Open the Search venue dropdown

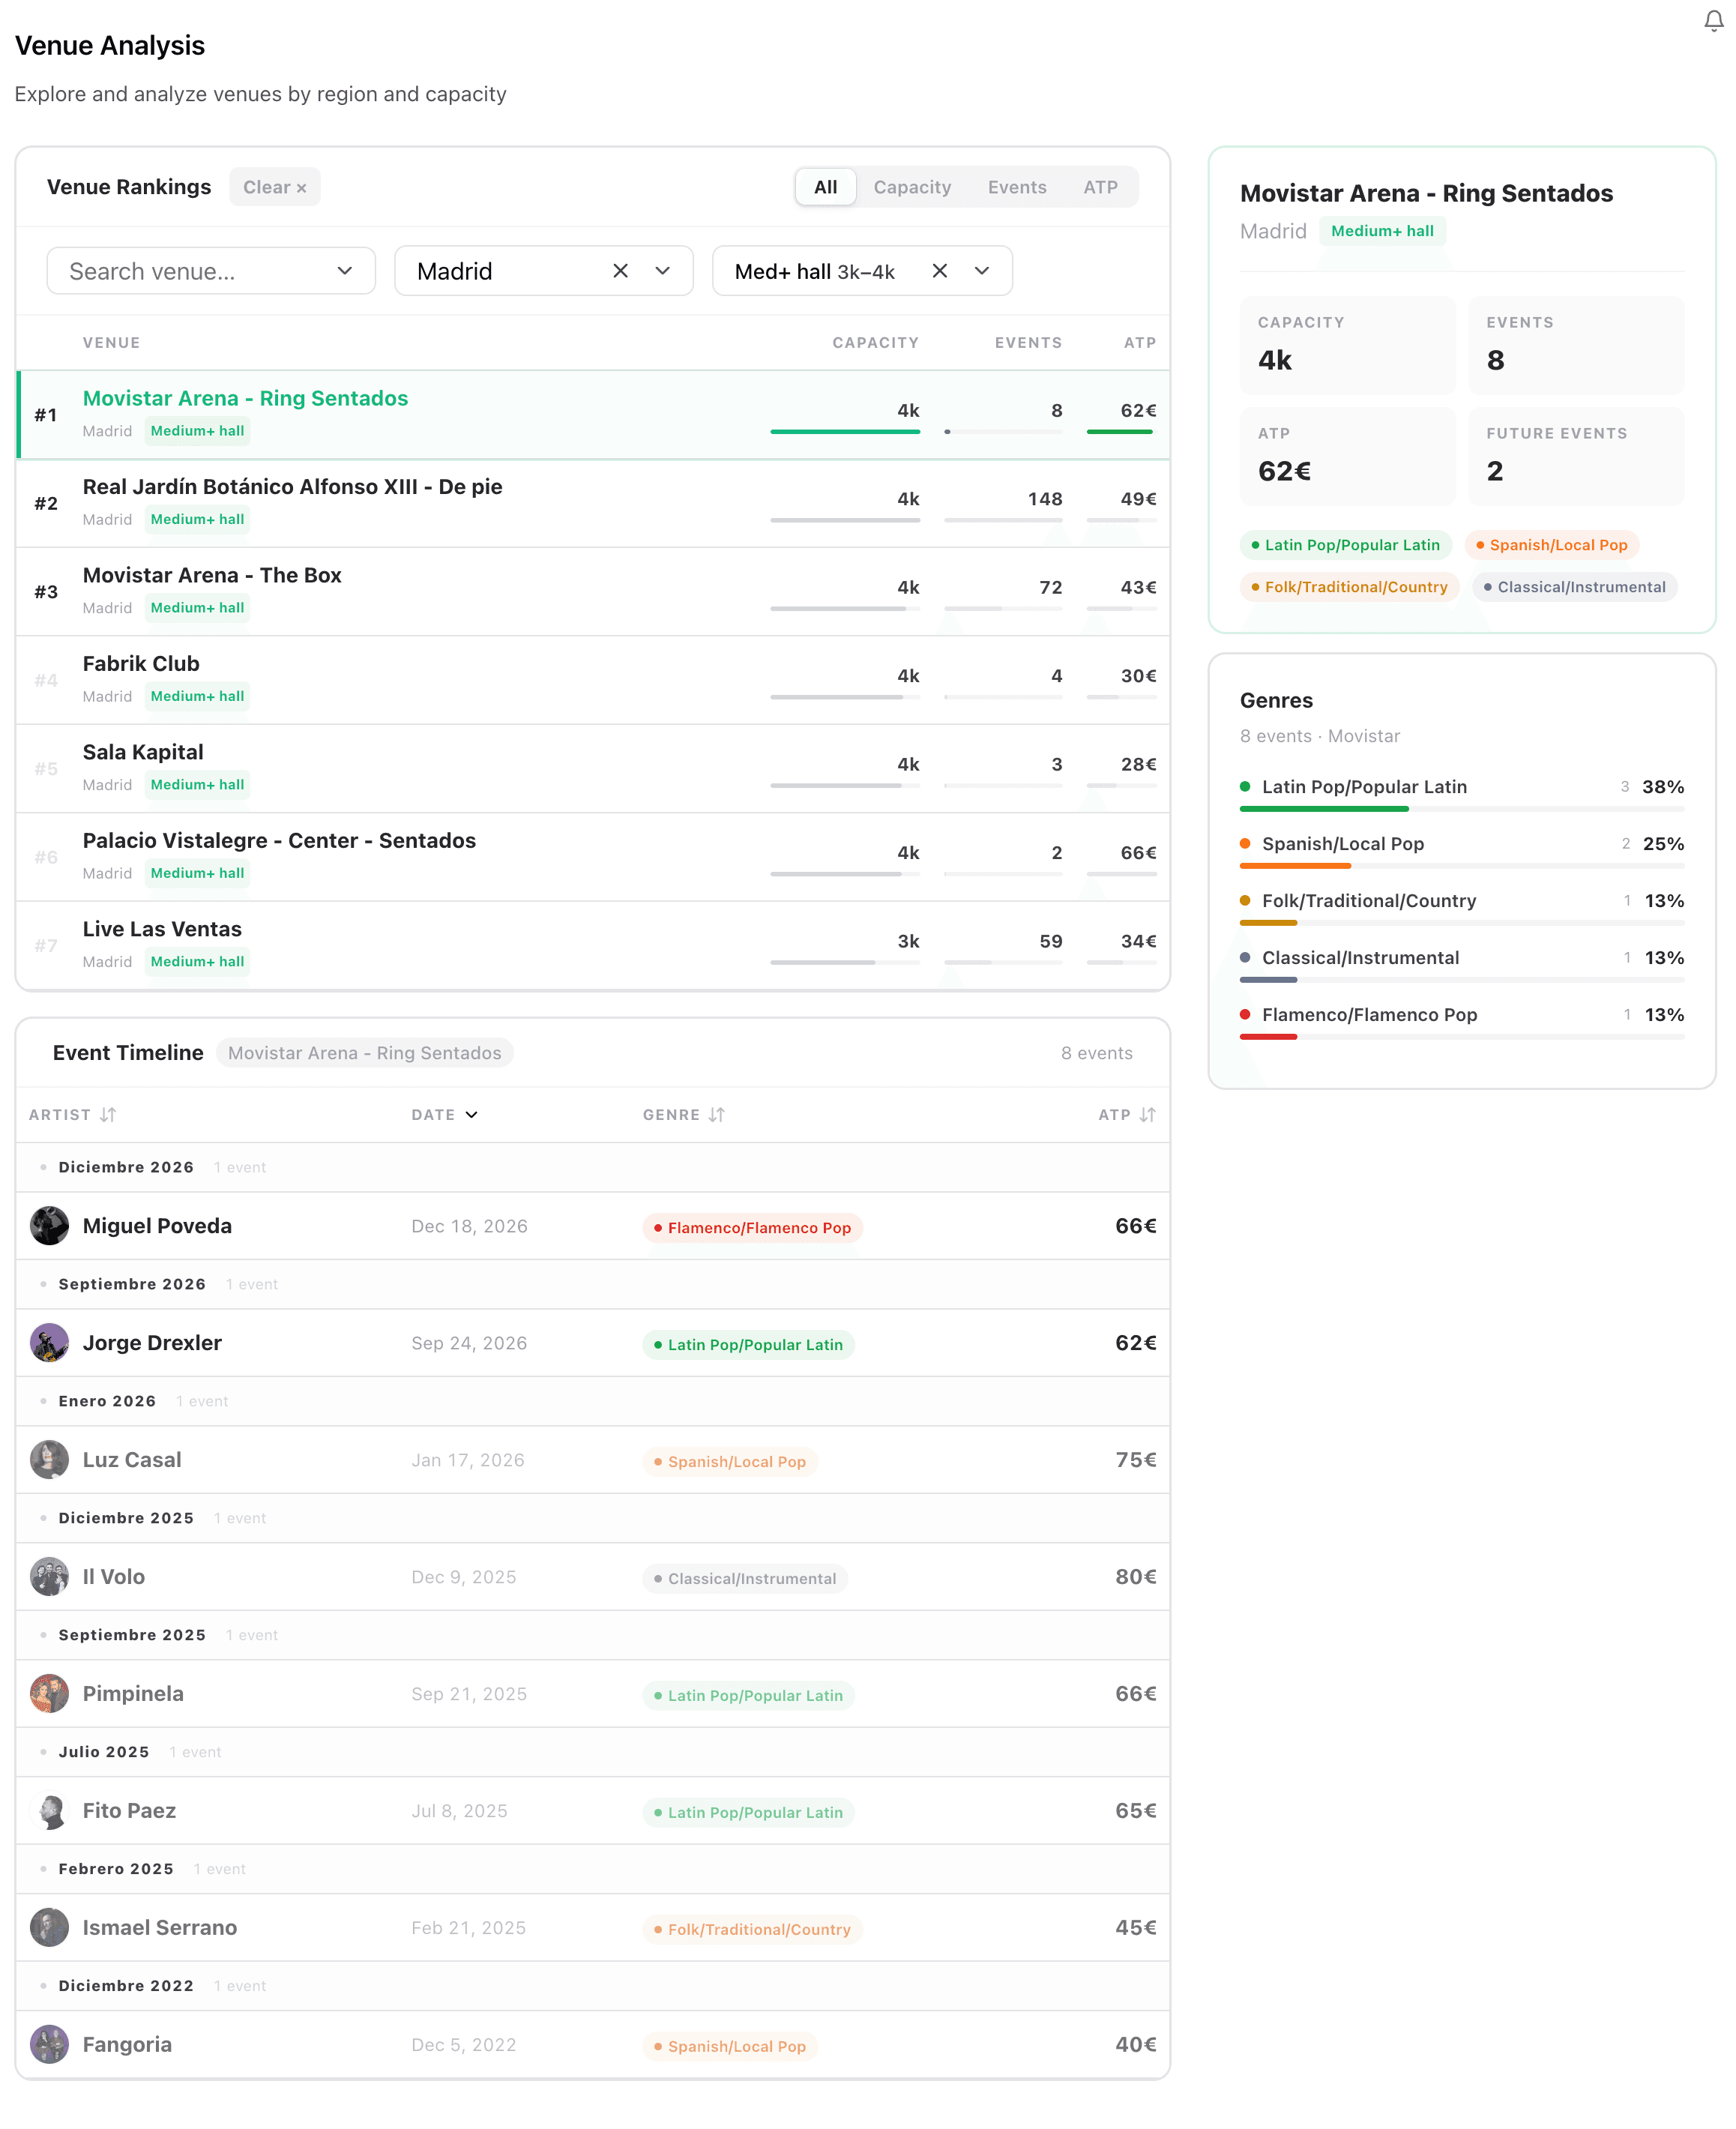coord(211,271)
